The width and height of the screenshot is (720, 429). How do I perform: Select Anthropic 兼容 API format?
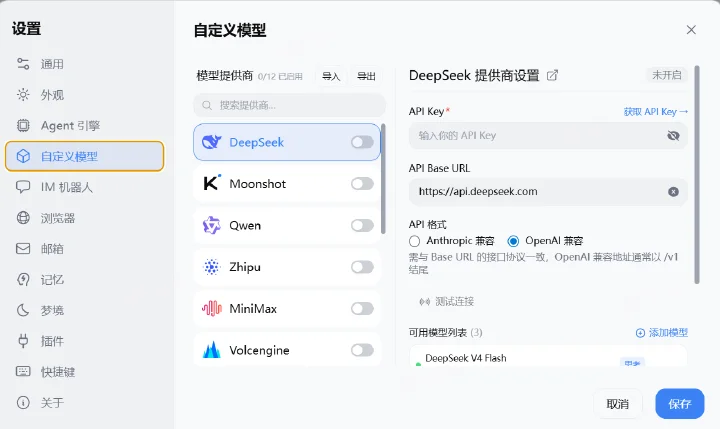click(x=415, y=241)
